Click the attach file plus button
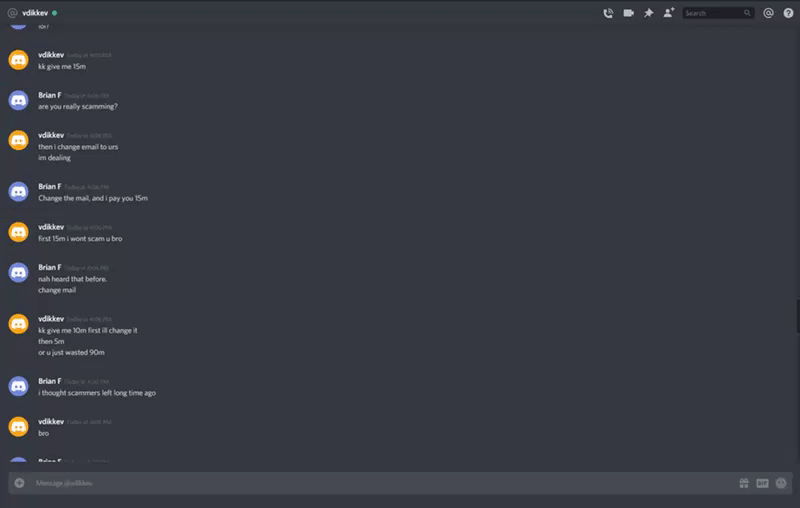Image resolution: width=800 pixels, height=508 pixels. [19, 483]
